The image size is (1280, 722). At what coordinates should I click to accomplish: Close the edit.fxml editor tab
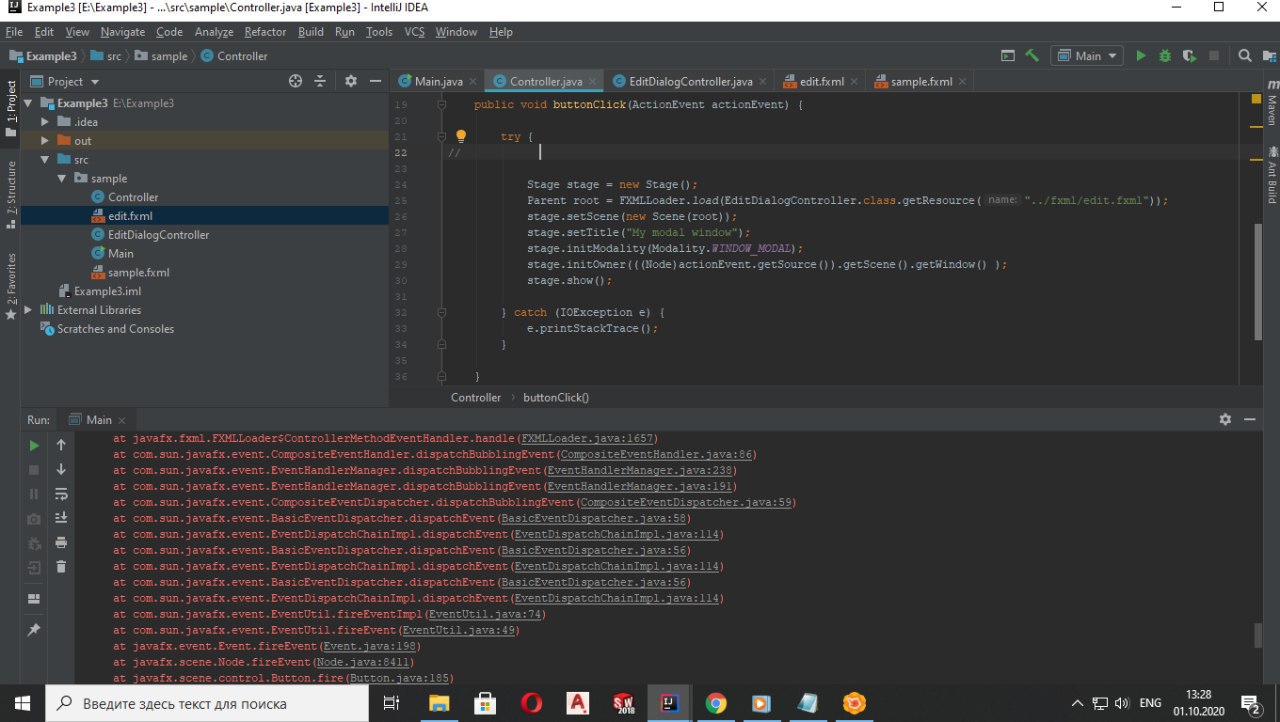pos(854,82)
